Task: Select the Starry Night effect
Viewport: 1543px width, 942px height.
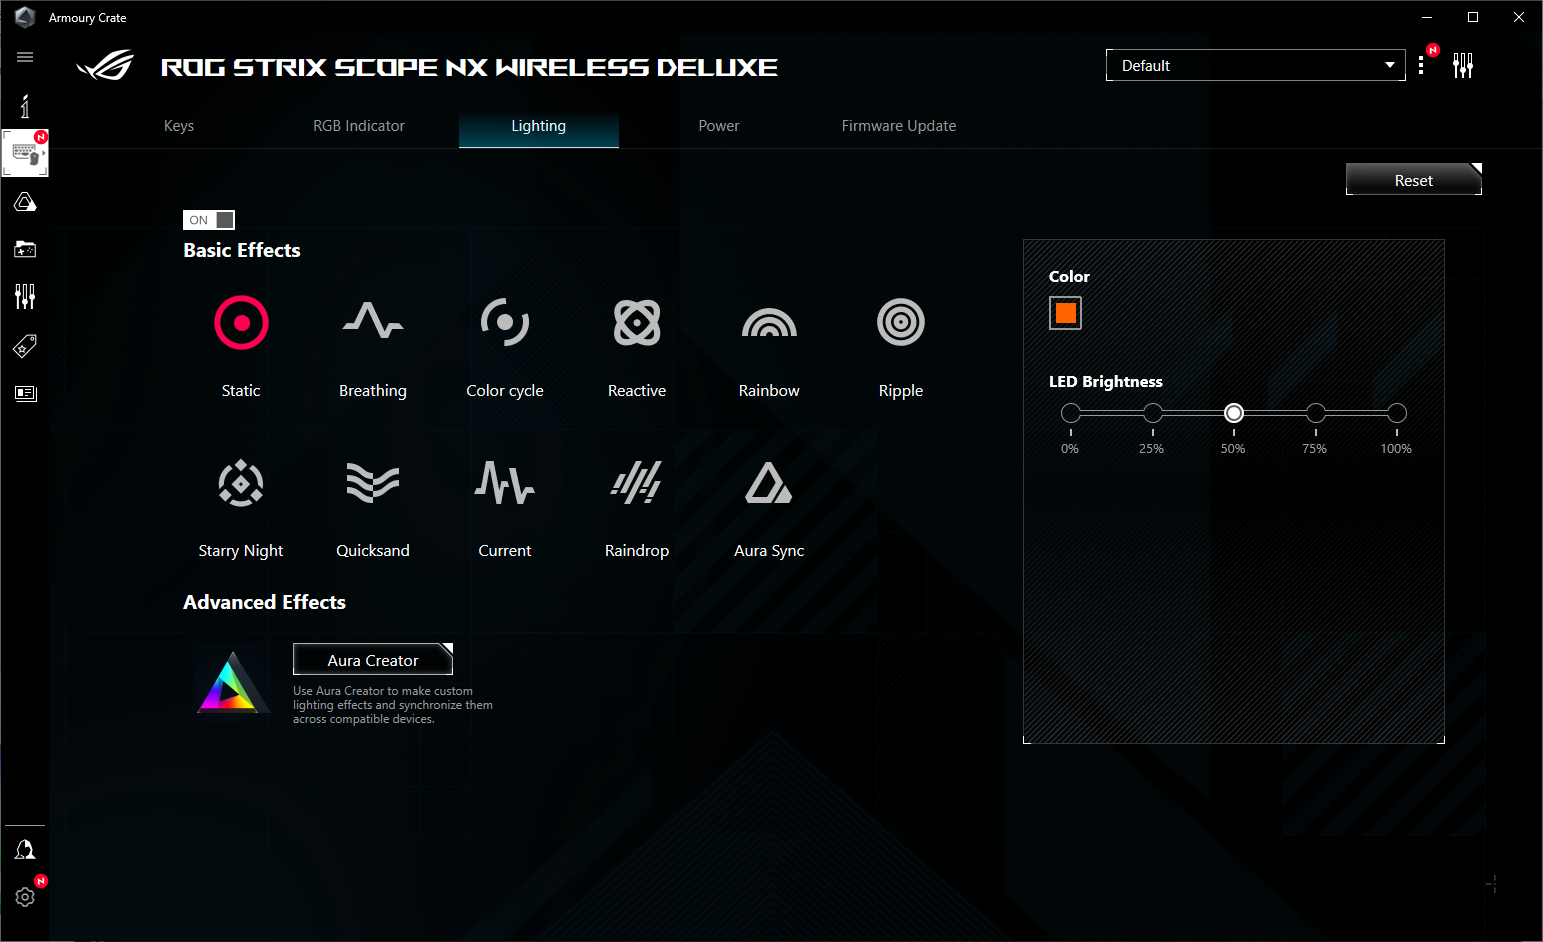Action: pos(241,483)
